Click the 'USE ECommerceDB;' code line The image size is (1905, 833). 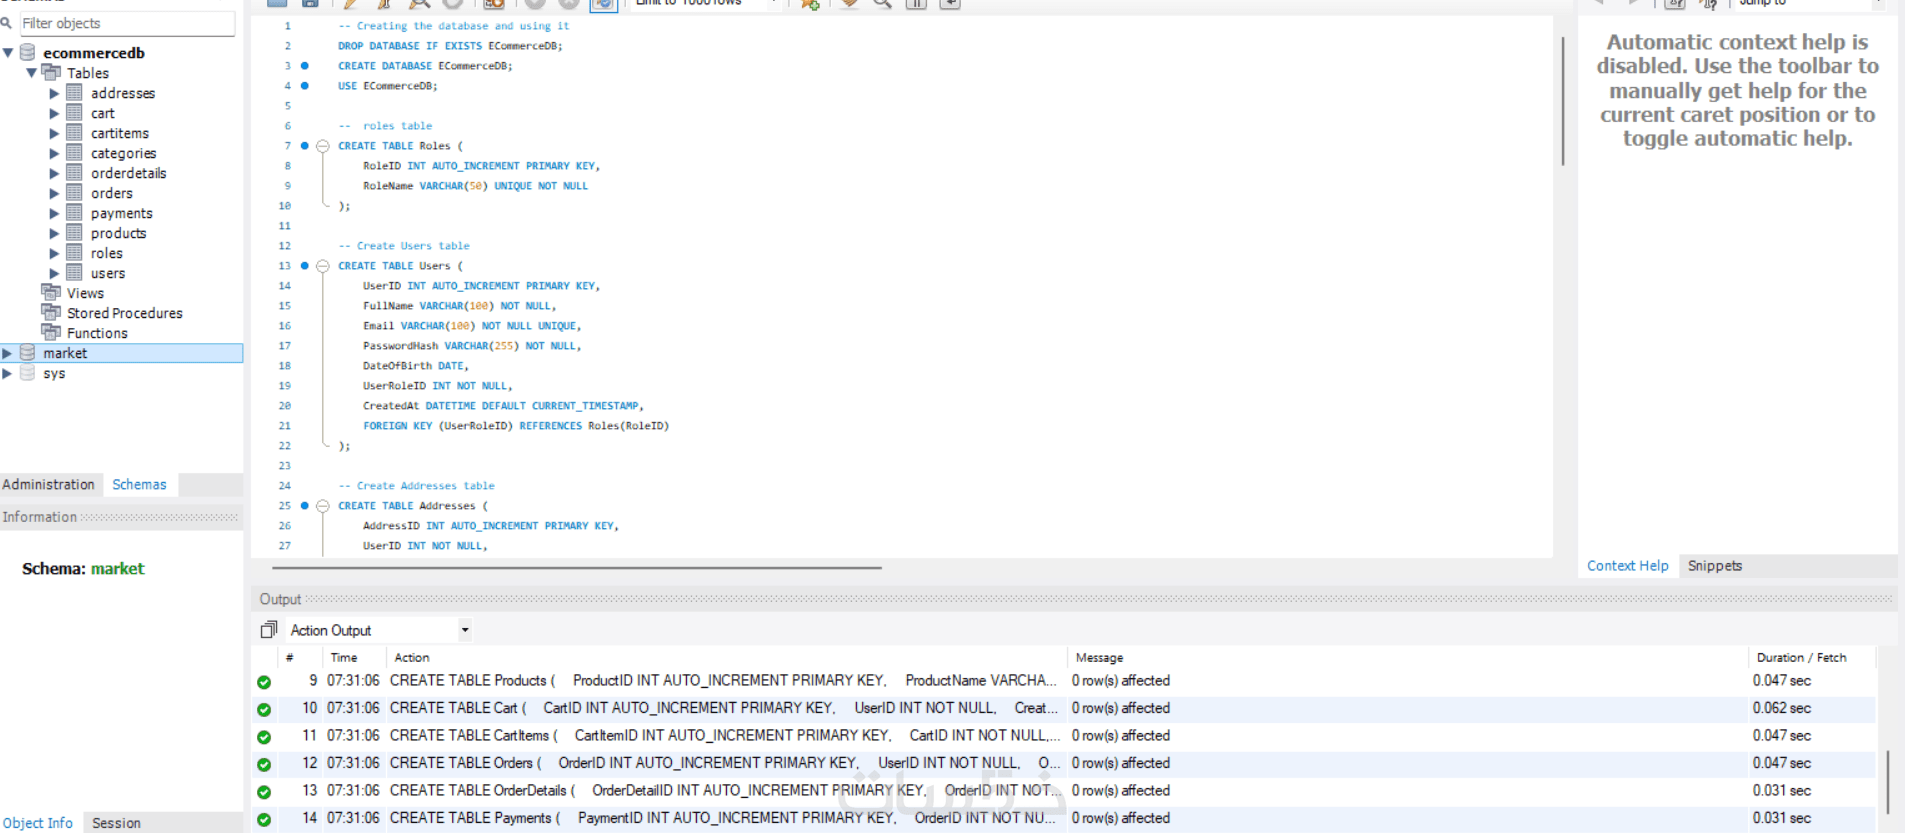(x=387, y=86)
